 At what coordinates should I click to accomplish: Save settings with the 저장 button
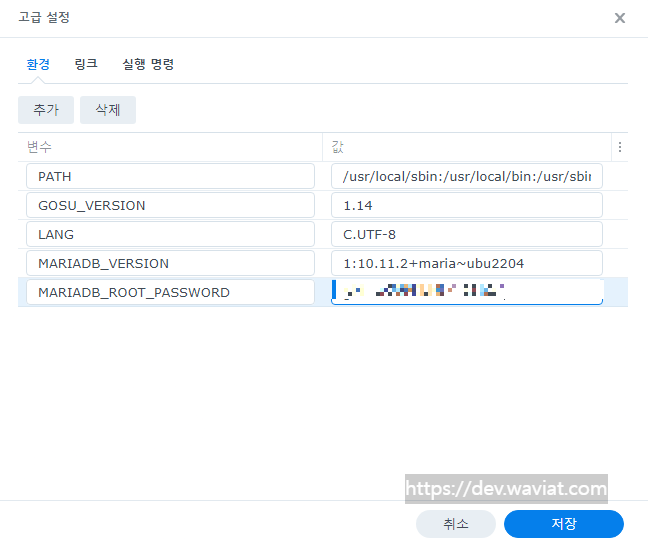pyautogui.click(x=564, y=524)
